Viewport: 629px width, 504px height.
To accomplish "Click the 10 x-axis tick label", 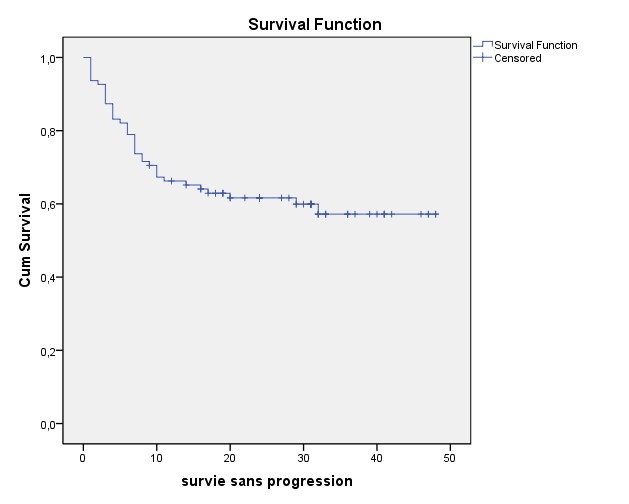I will (156, 458).
